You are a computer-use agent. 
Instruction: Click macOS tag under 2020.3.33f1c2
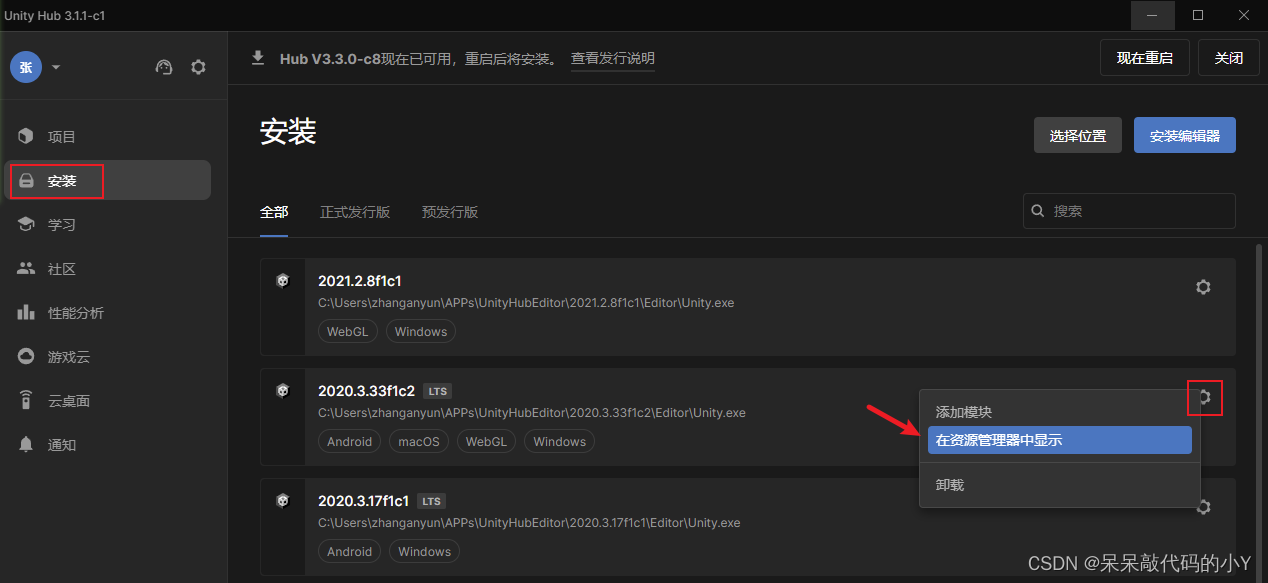[419, 442]
